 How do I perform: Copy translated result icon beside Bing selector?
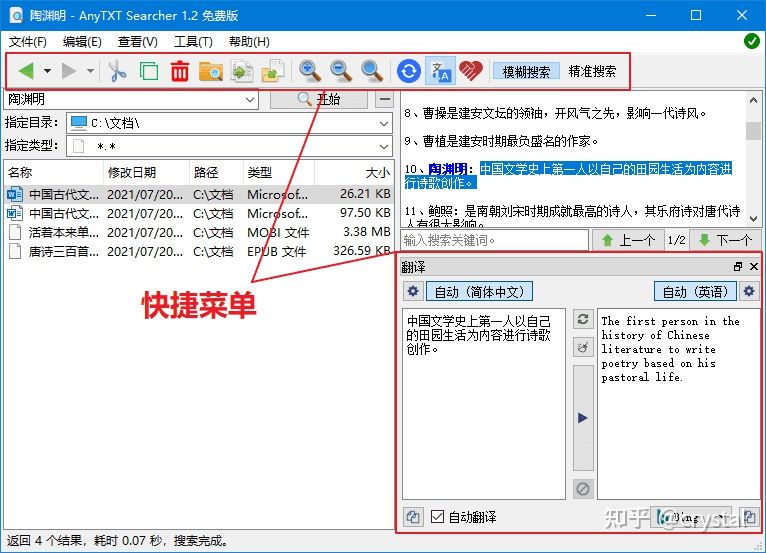pyautogui.click(x=749, y=517)
